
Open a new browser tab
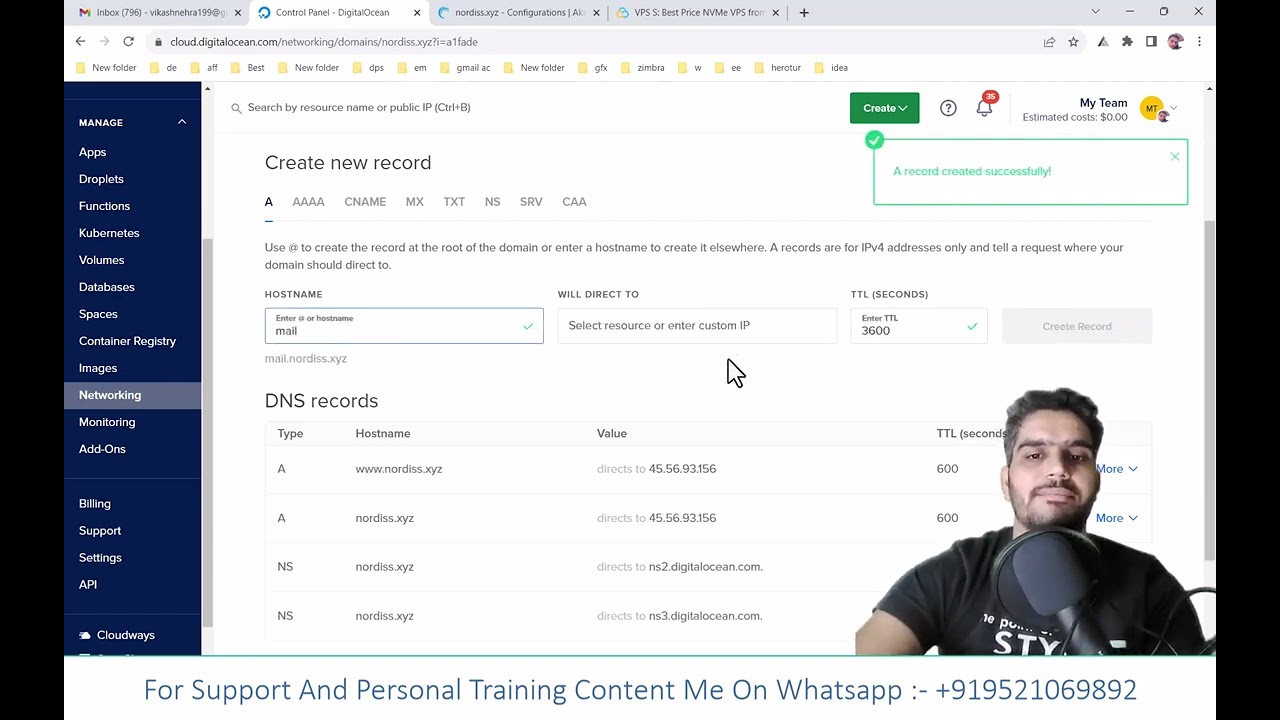click(x=804, y=13)
